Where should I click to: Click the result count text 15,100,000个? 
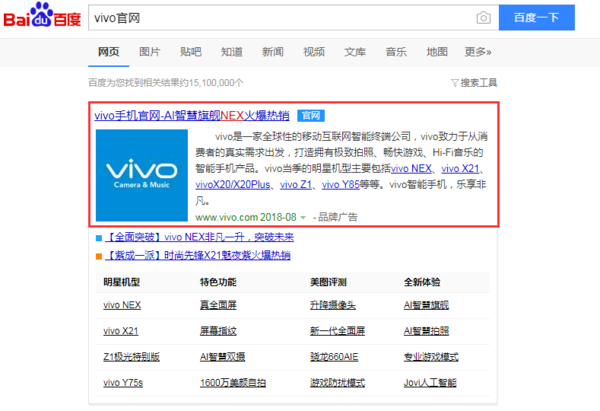(216, 83)
